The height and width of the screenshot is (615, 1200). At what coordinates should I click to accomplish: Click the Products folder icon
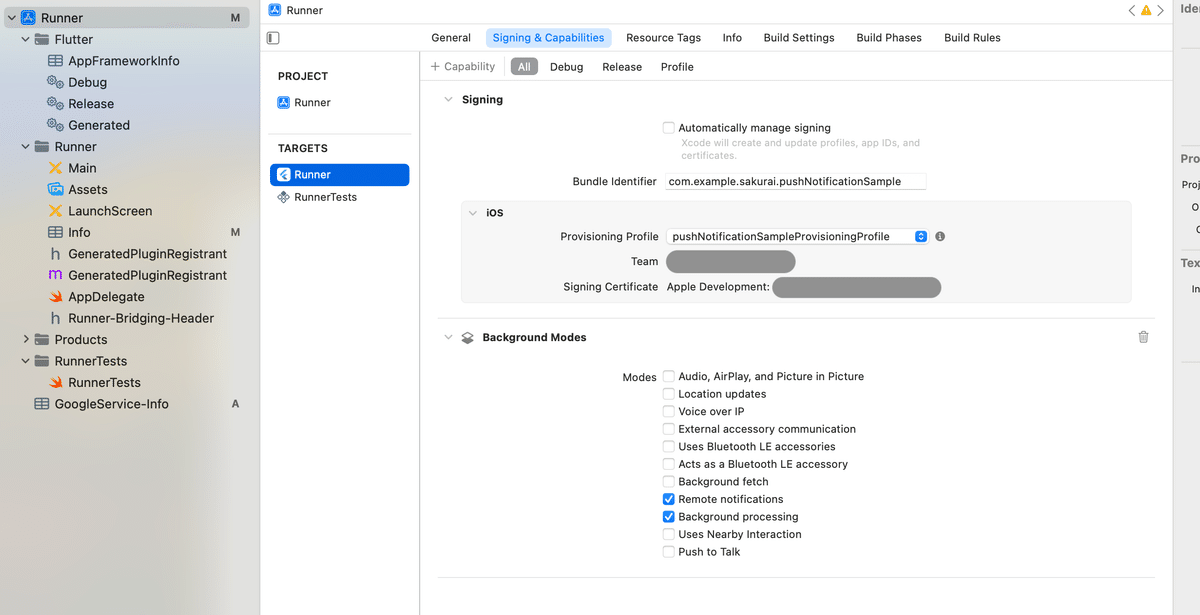click(x=42, y=339)
